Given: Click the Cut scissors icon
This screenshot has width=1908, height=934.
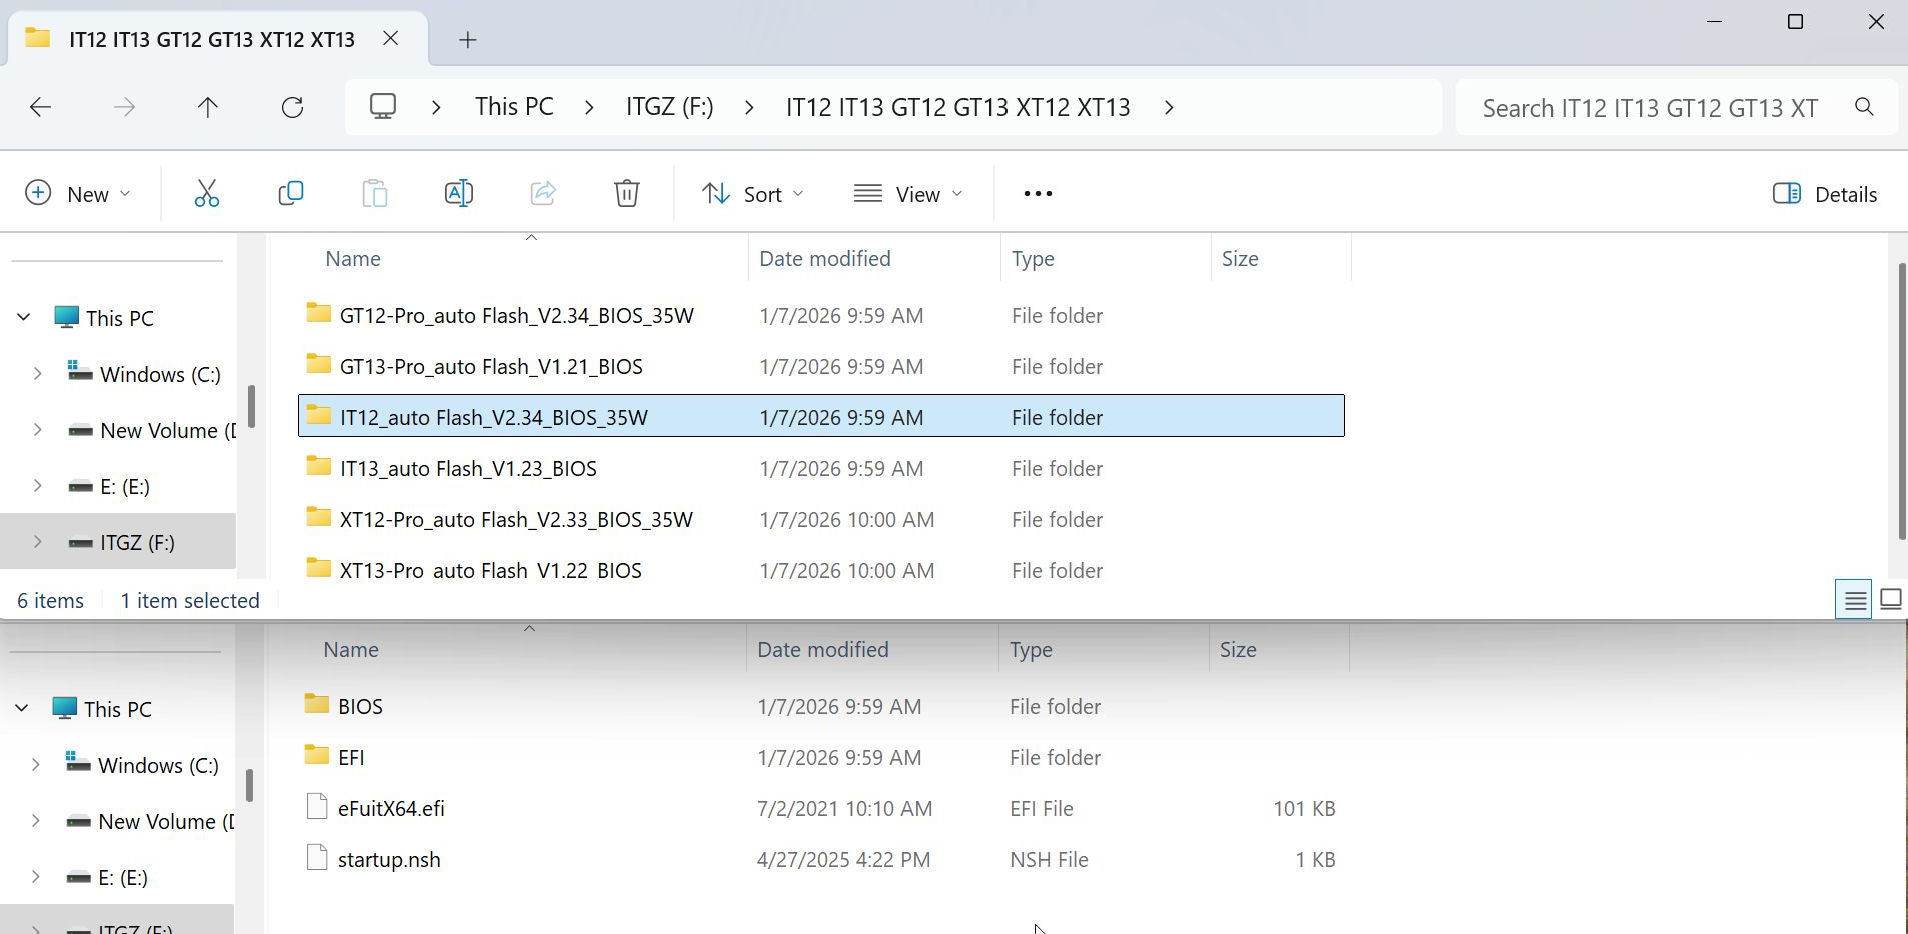Looking at the screenshot, I should pos(206,194).
